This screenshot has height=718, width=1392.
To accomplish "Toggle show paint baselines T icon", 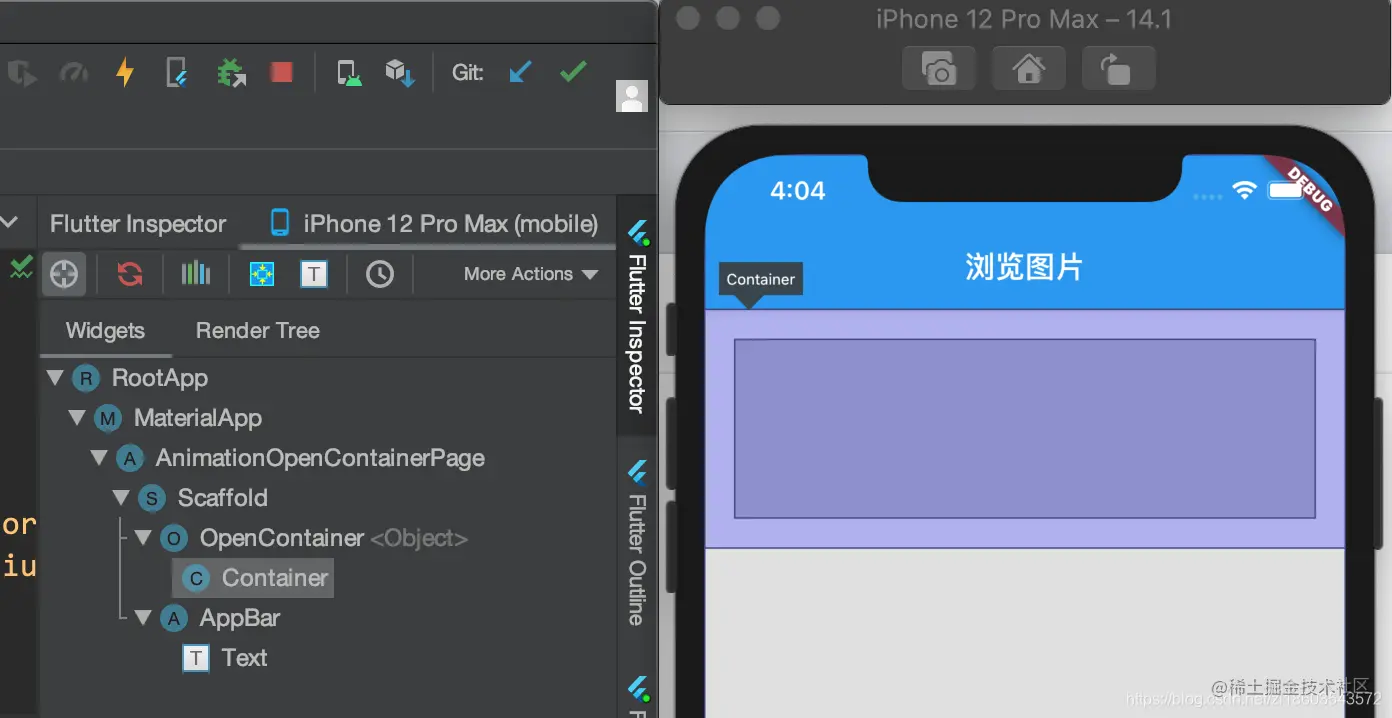I will click(x=314, y=274).
